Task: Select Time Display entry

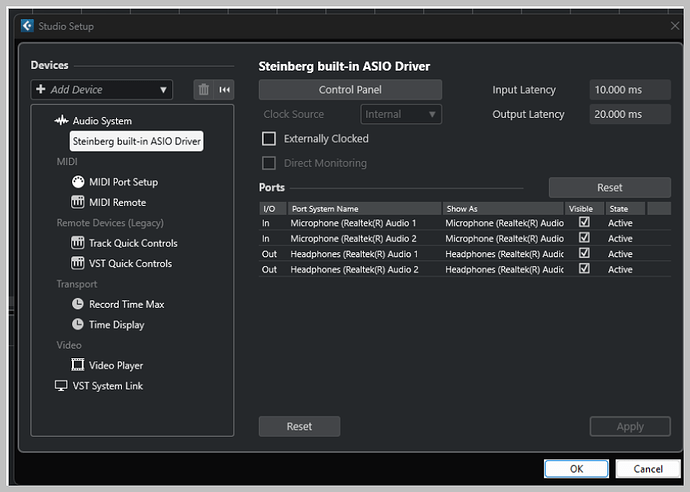Action: click(117, 325)
